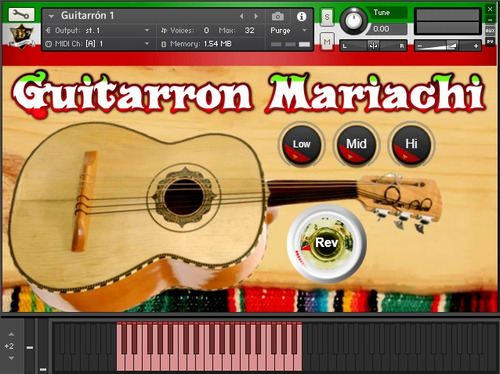Click the Tune knob
This screenshot has width=500, height=374.
353,21
